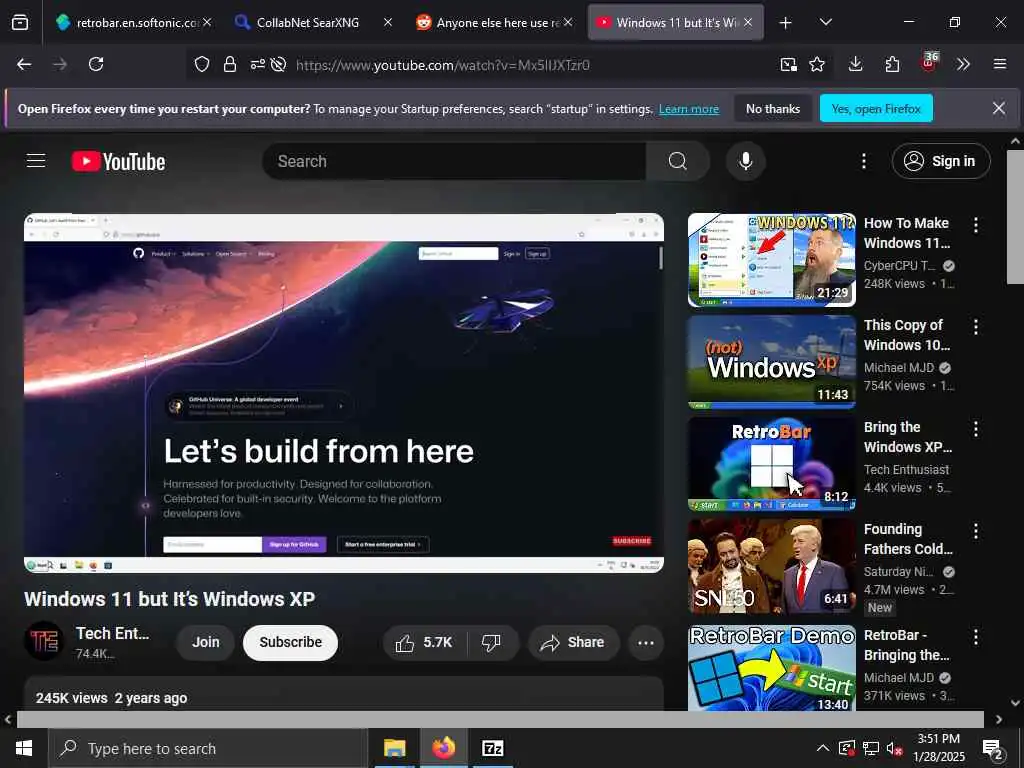
Task: Click the Join button
Action: tap(205, 643)
